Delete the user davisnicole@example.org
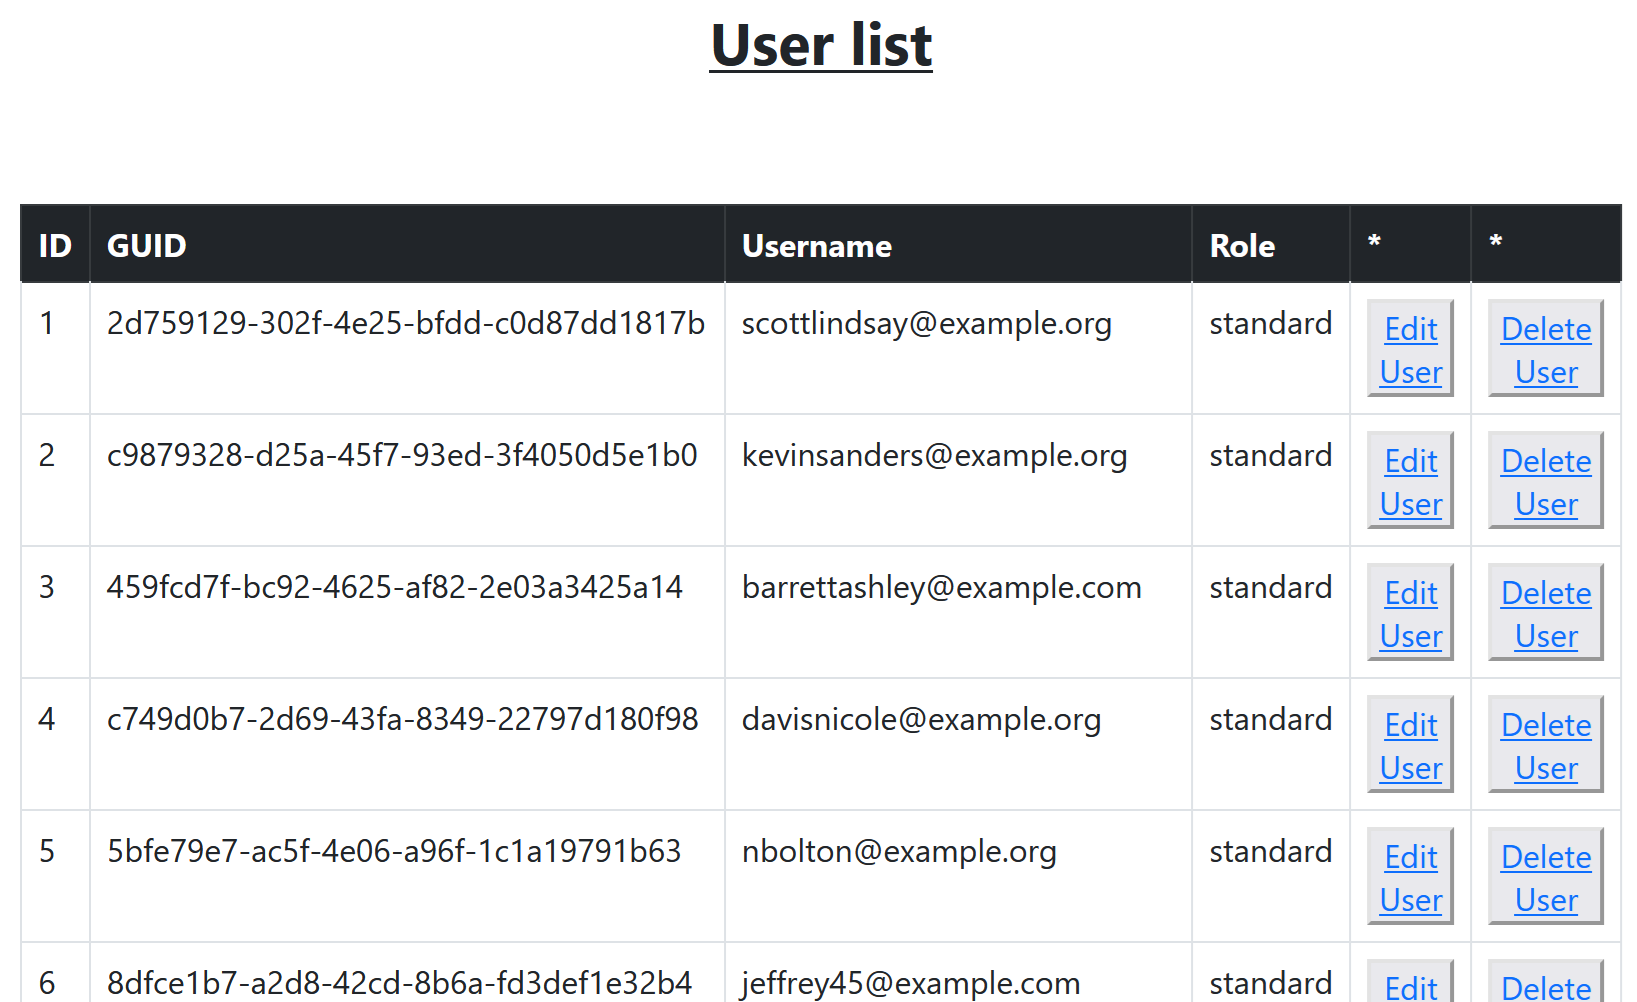The width and height of the screenshot is (1637, 1002). [1545, 745]
